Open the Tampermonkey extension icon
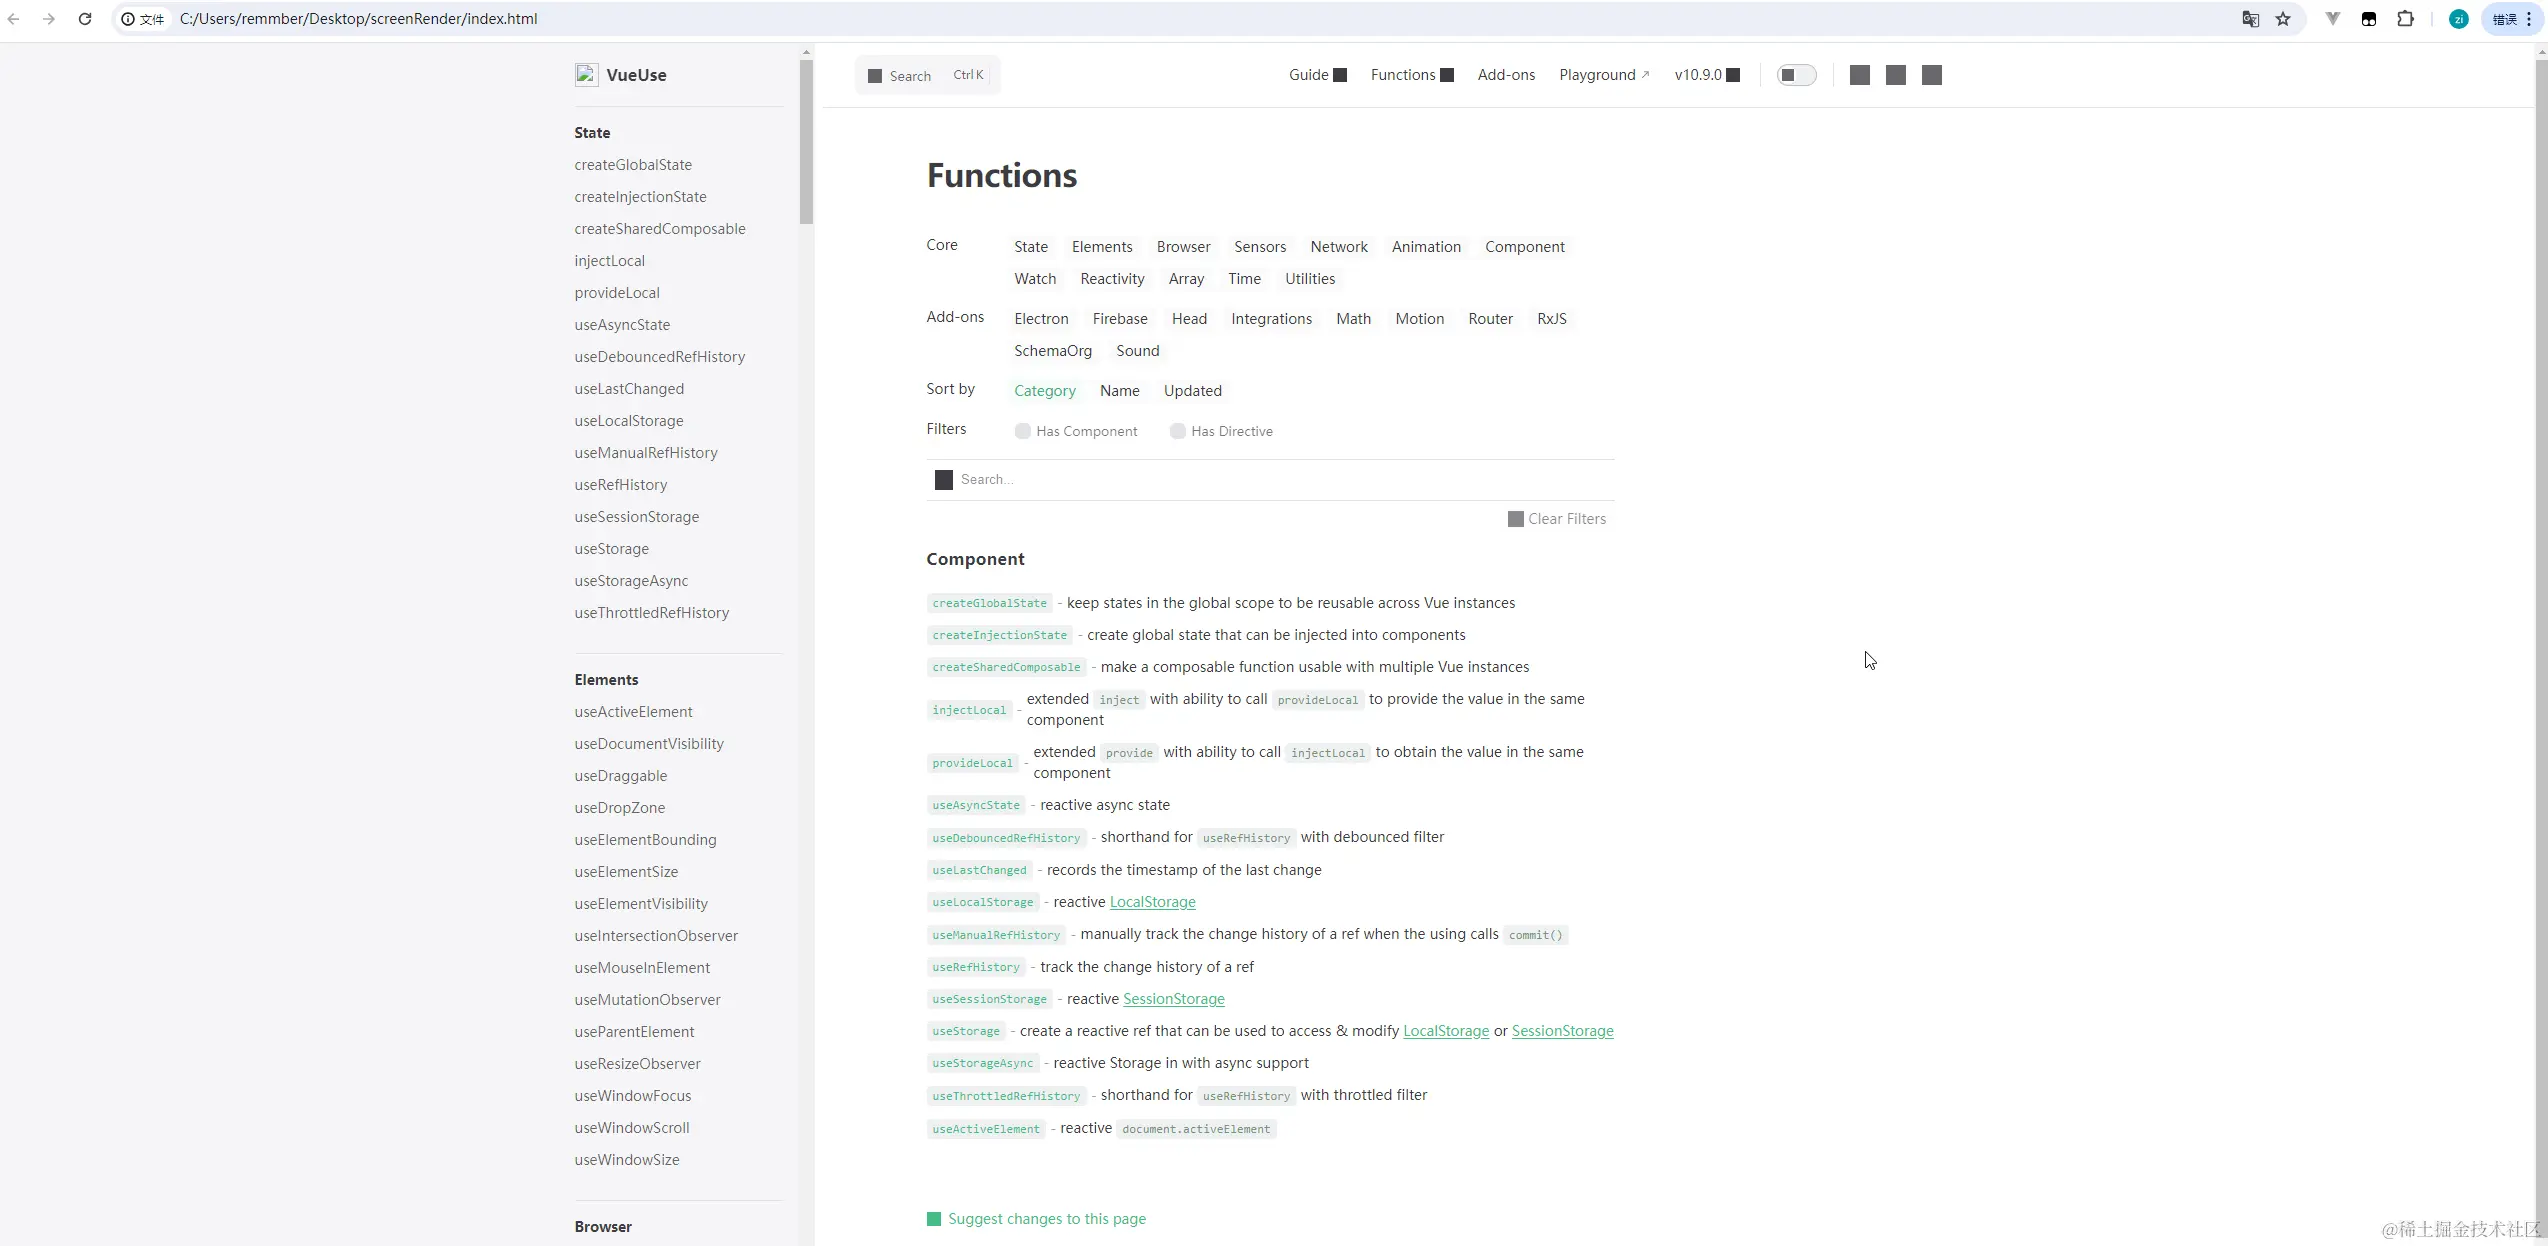The width and height of the screenshot is (2548, 1246). [2369, 19]
